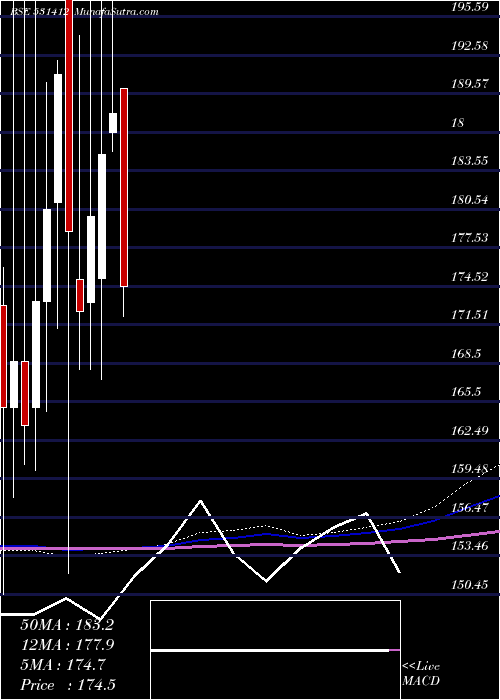Image resolution: width=500 pixels, height=700 pixels.
Task: Select the 159.48 axis label
Action: tap(469, 469)
